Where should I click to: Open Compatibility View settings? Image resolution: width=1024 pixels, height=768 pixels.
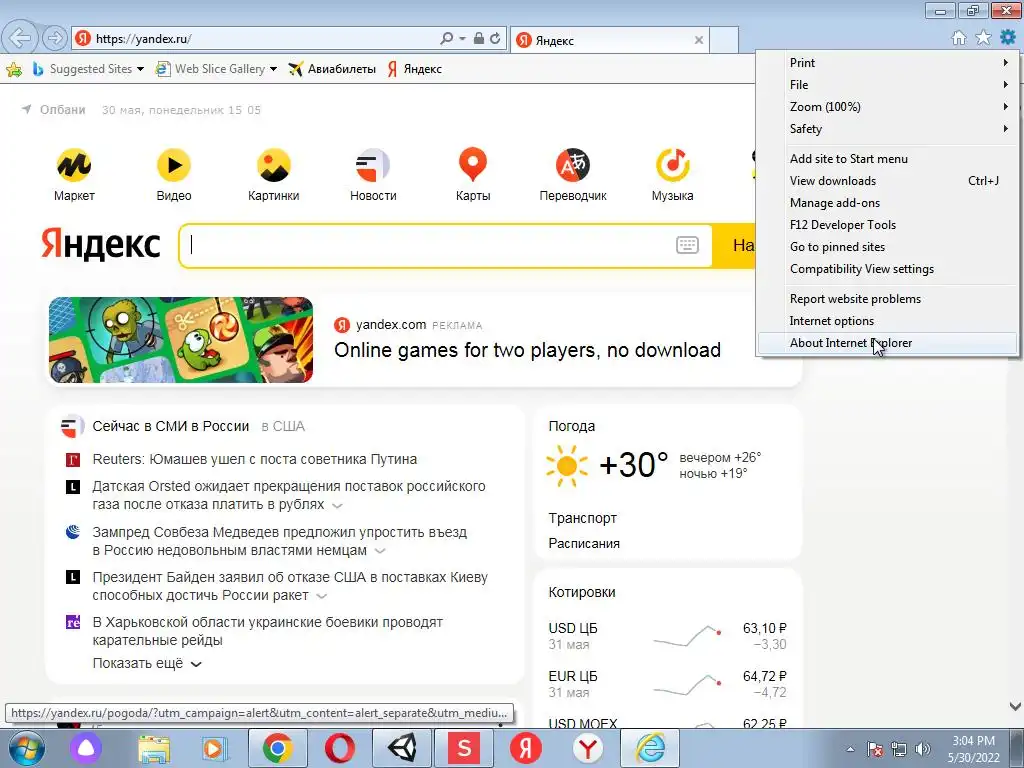click(x=888, y=269)
